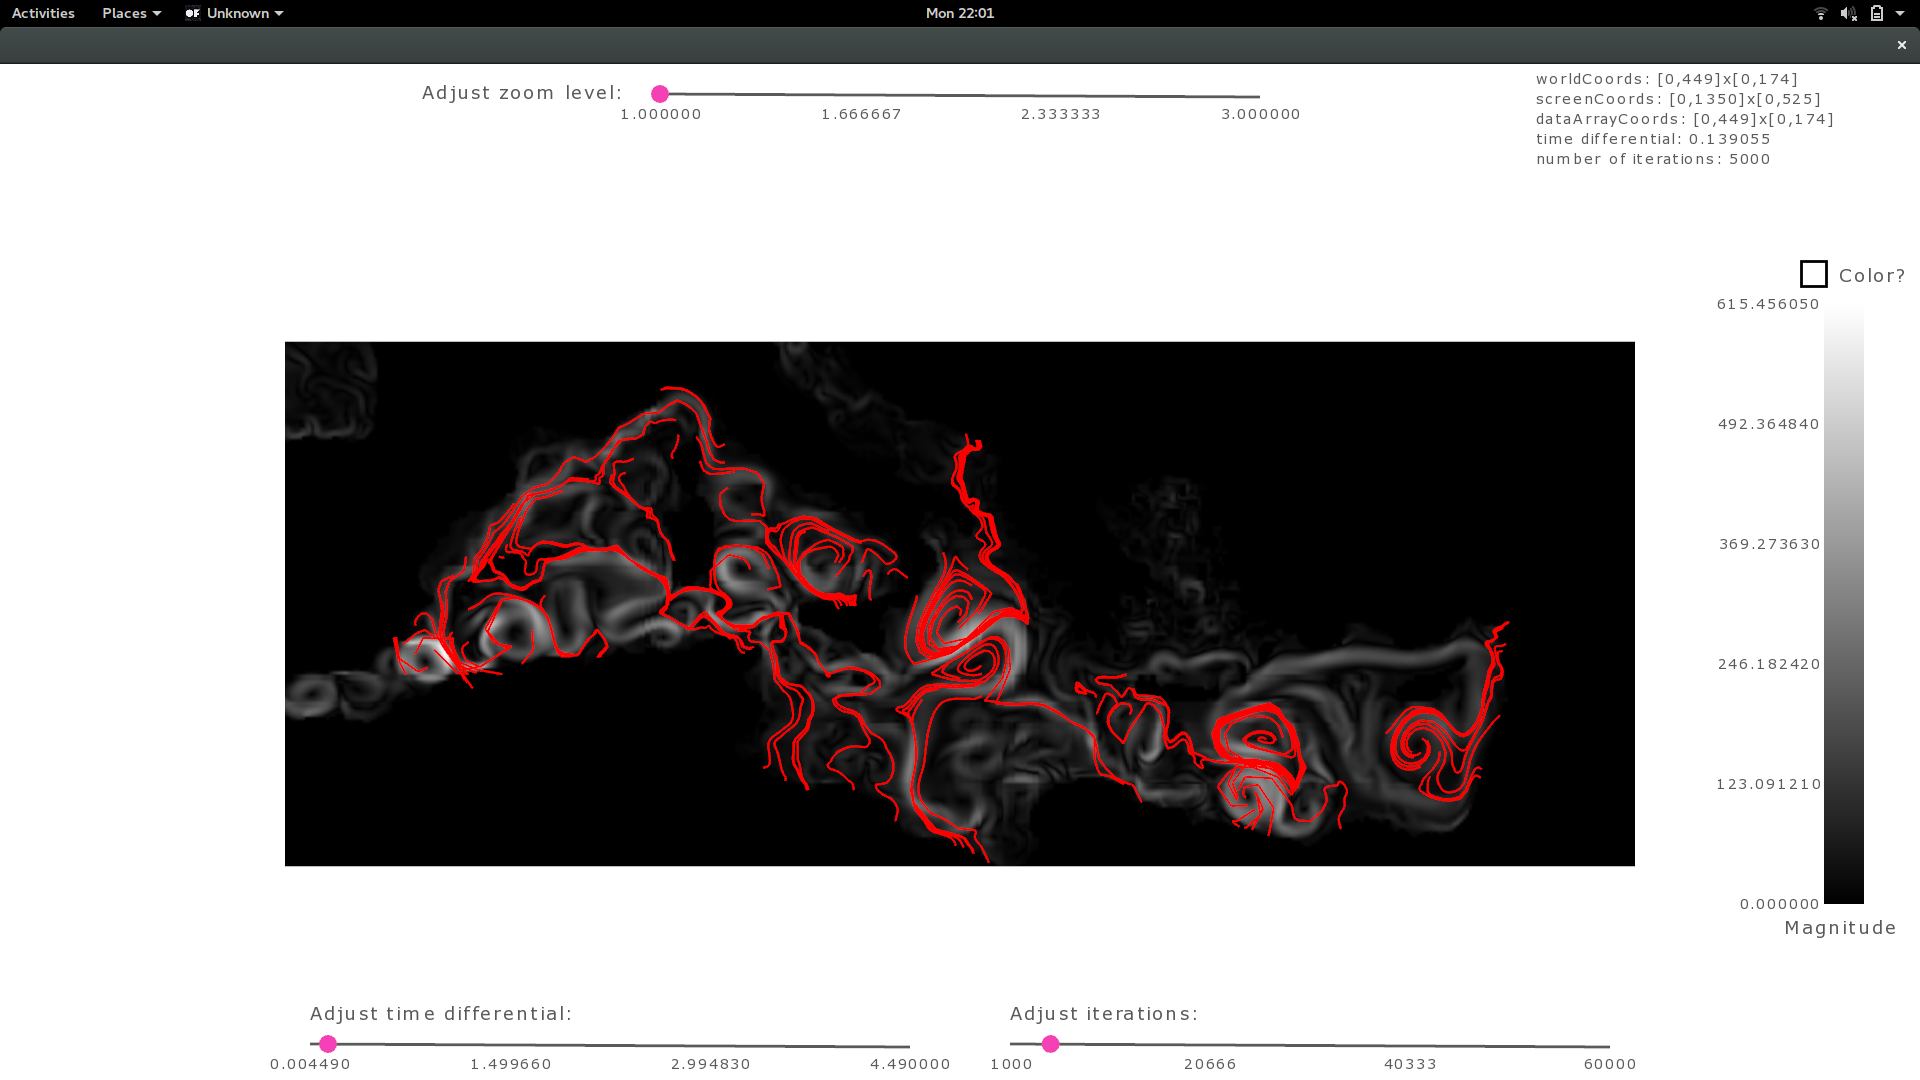Click the battery status icon
1920x1080 pixels.
click(1877, 13)
